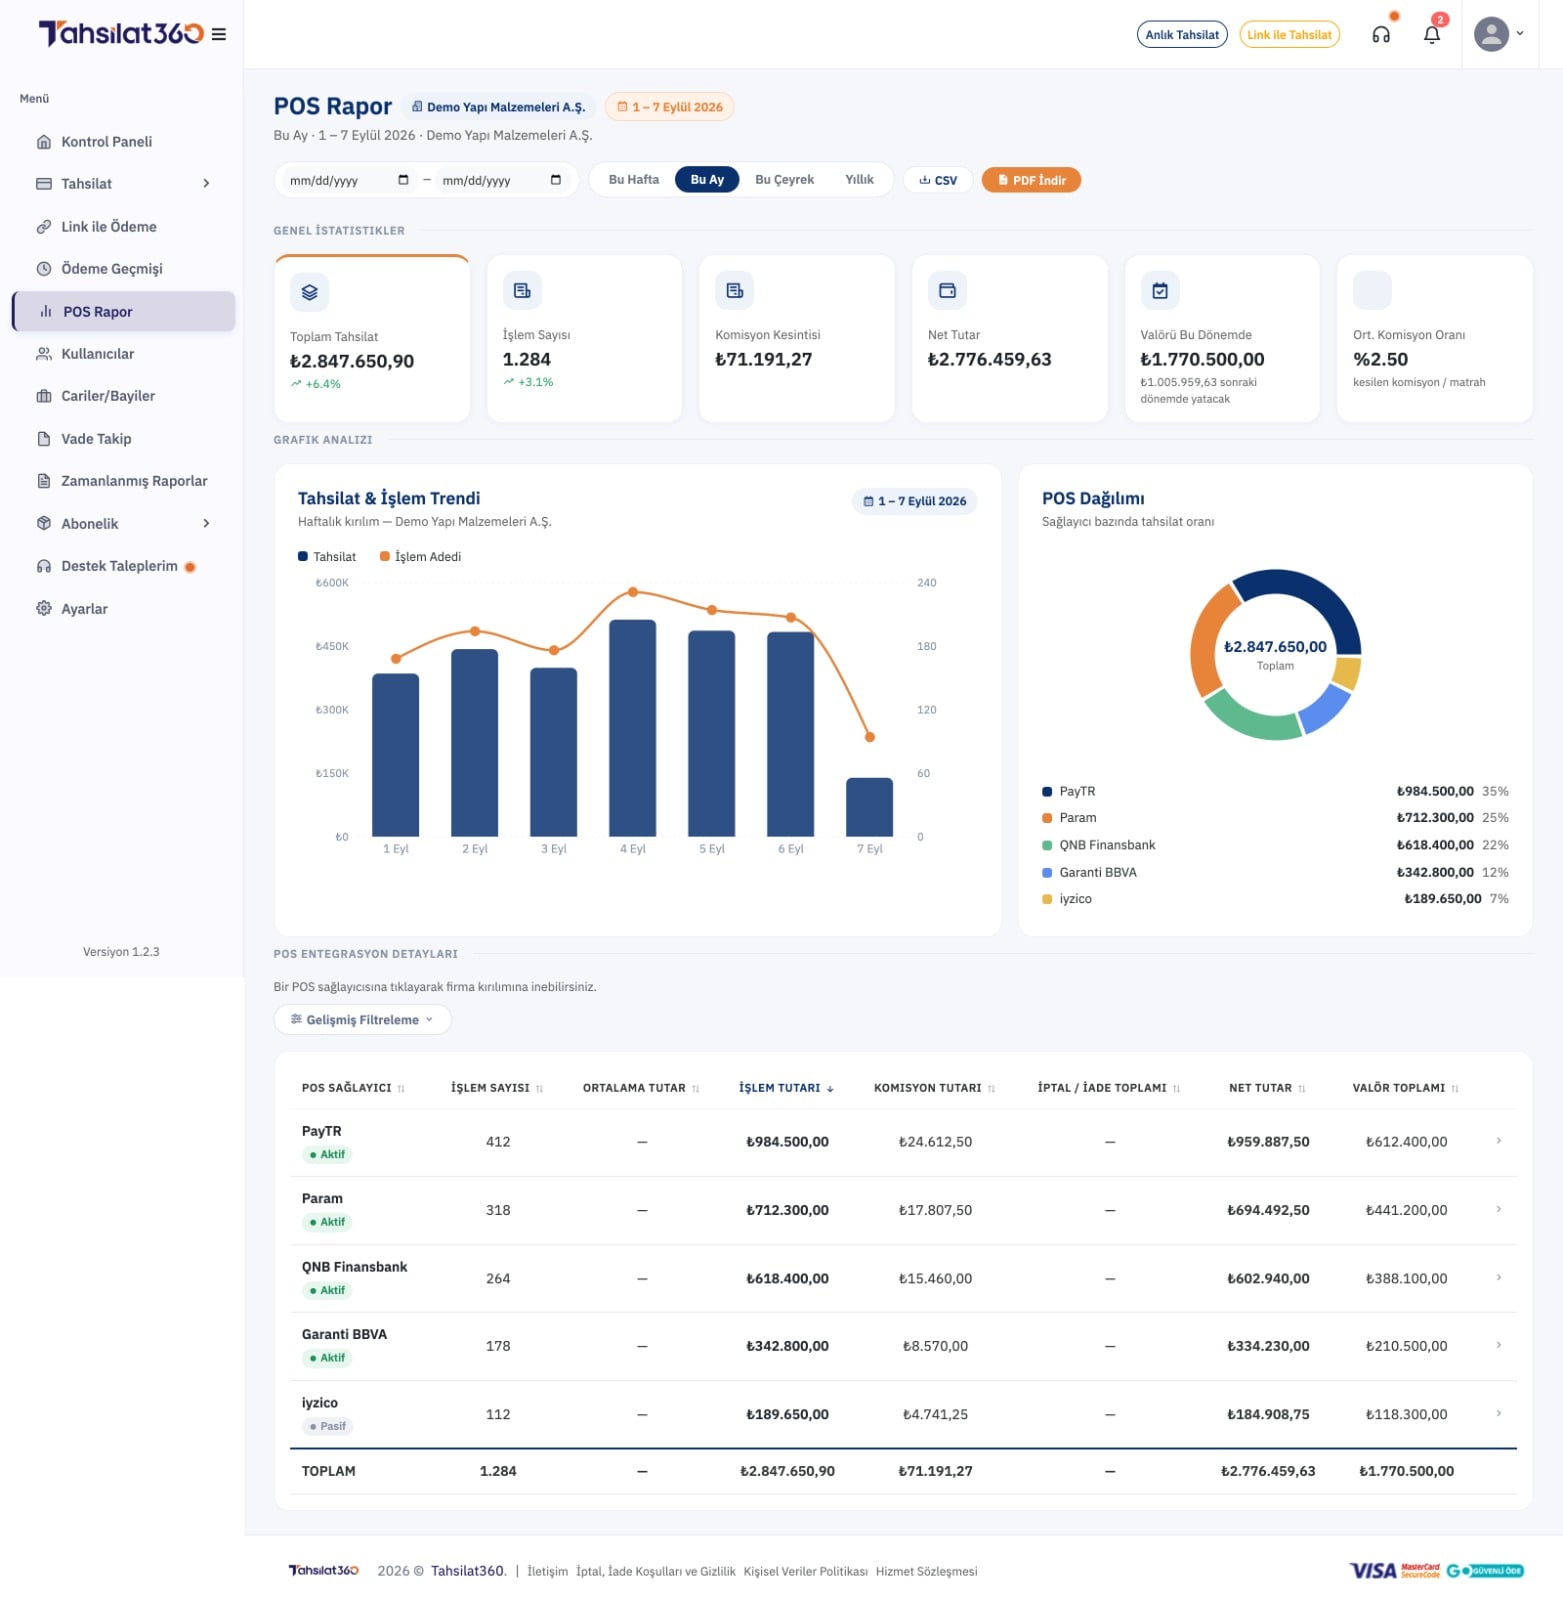Screen dimensions: 1563x1600
Task: Click the Valörü Bu Dönemde calendar-check icon
Action: [1160, 290]
